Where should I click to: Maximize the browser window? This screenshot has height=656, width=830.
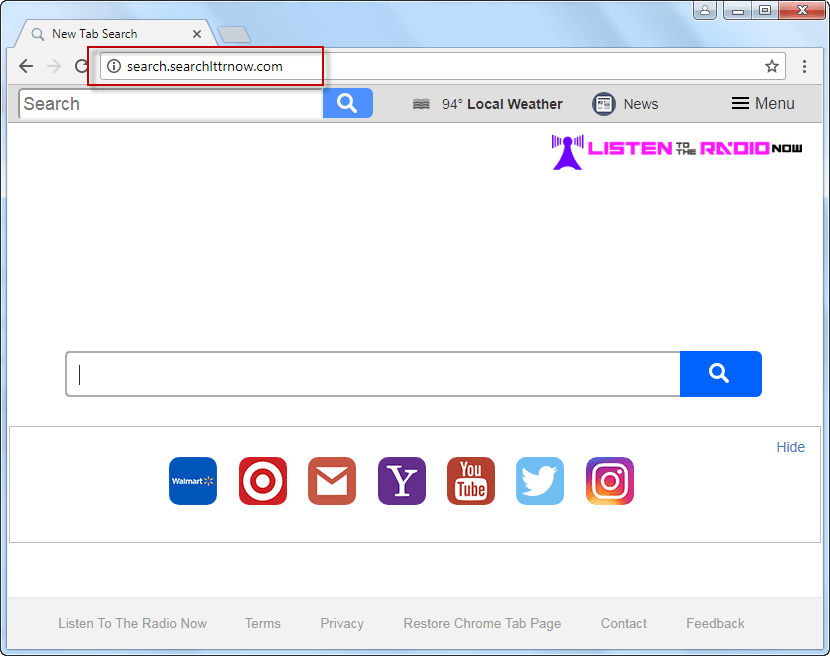click(x=765, y=10)
